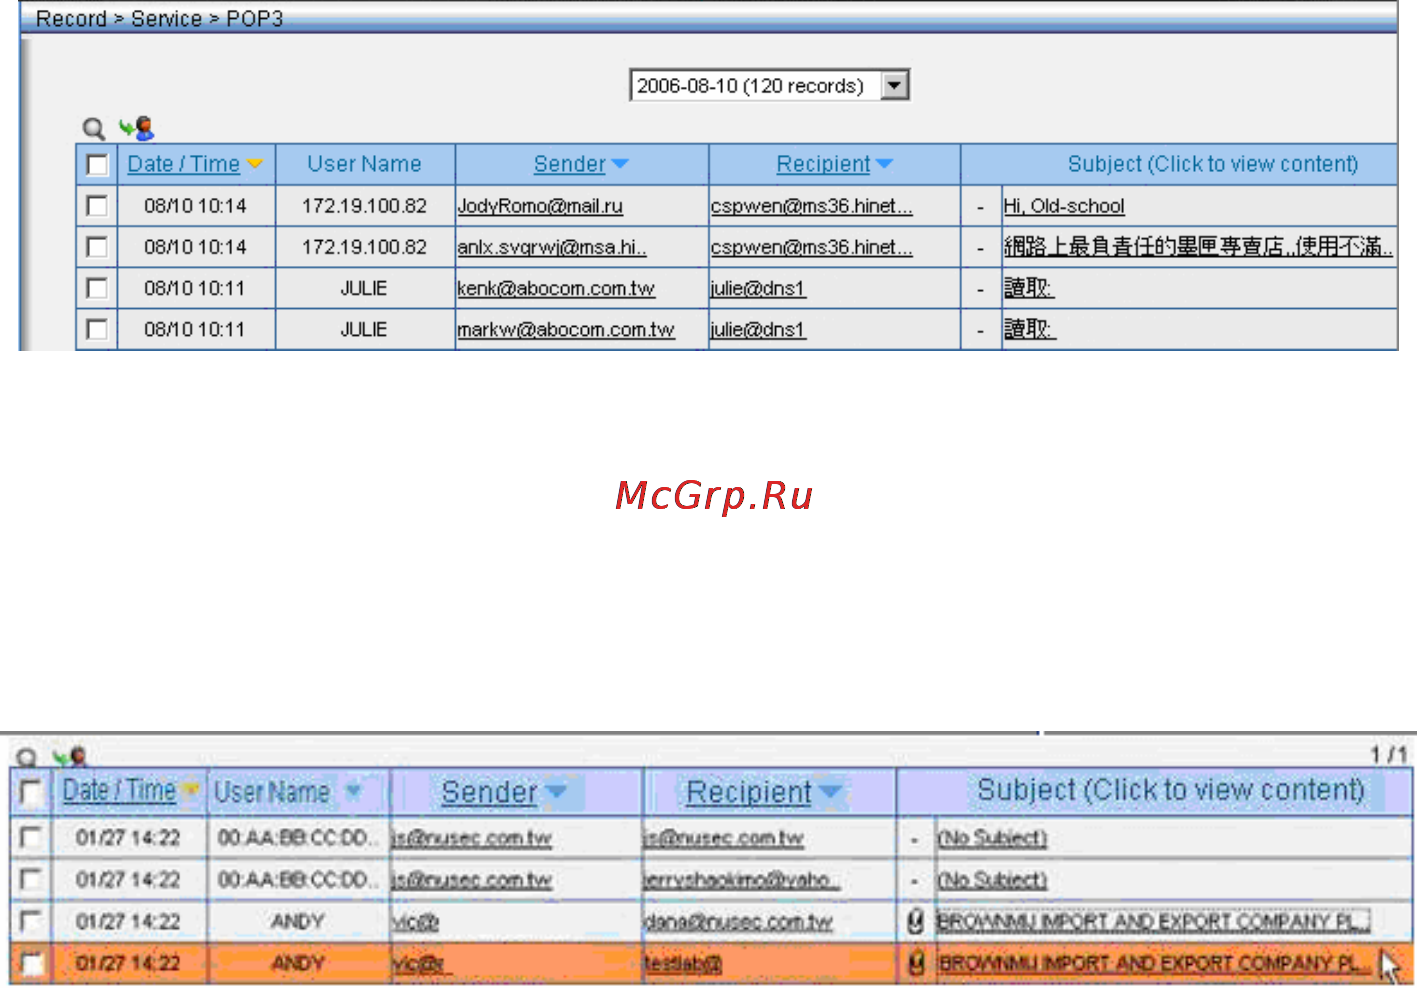This screenshot has height=988, width=1417.
Task: Check the highlighted orange ANDY row
Action: 31,963
